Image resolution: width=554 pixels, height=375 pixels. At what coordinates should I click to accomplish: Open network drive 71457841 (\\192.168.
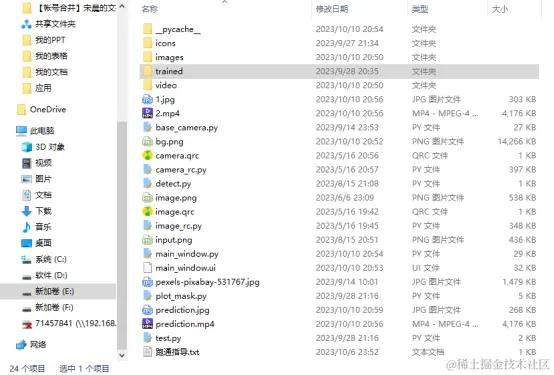pos(76,323)
